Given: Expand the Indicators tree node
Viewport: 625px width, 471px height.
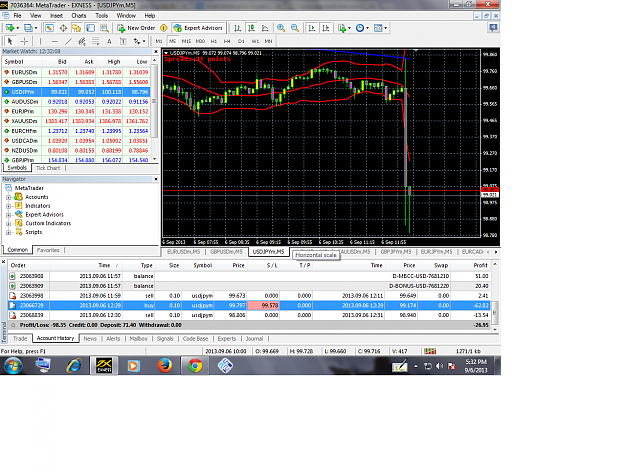Looking at the screenshot, I should click(x=8, y=206).
